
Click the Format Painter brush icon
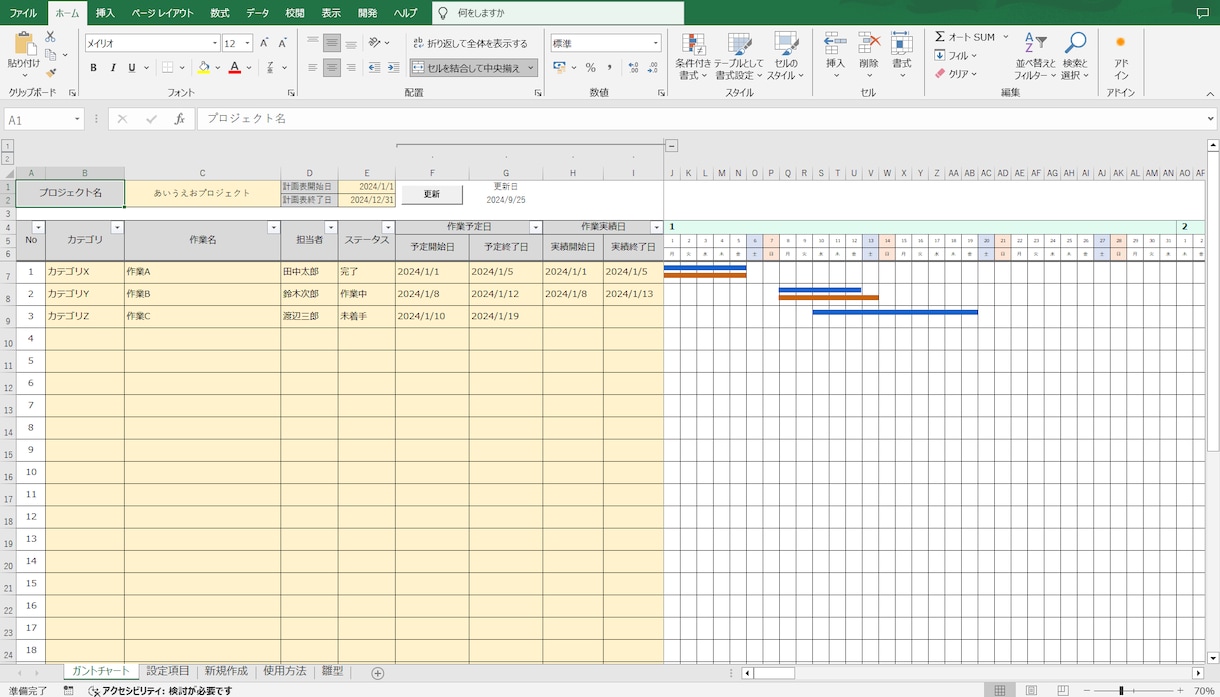[x=50, y=72]
